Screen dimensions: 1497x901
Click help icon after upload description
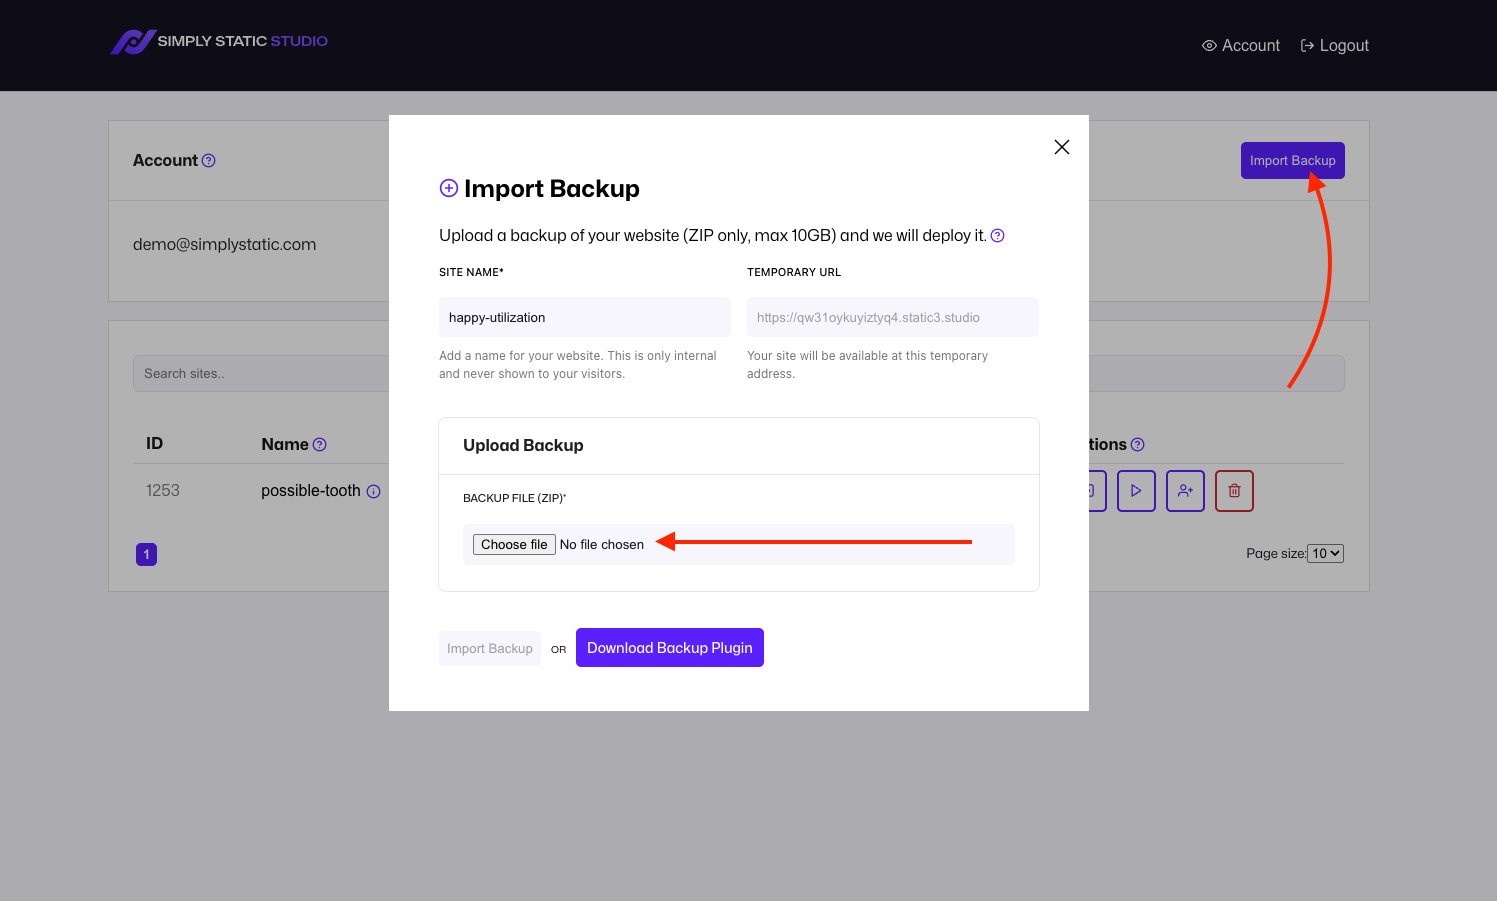point(997,236)
